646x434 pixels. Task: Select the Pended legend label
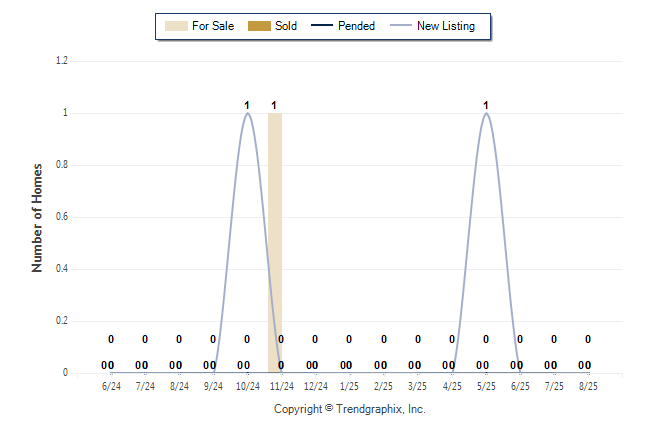[x=356, y=26]
